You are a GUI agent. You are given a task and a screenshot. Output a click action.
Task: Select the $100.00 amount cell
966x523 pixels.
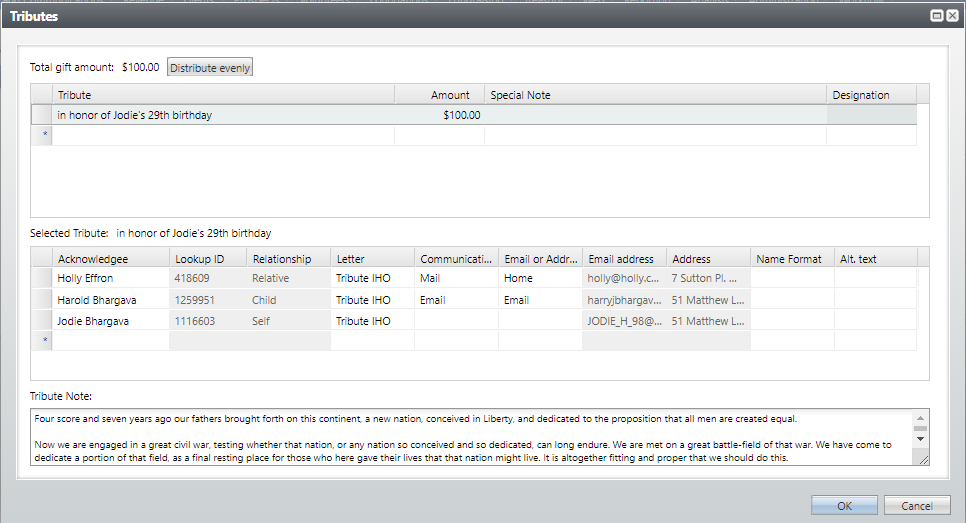tap(440, 115)
